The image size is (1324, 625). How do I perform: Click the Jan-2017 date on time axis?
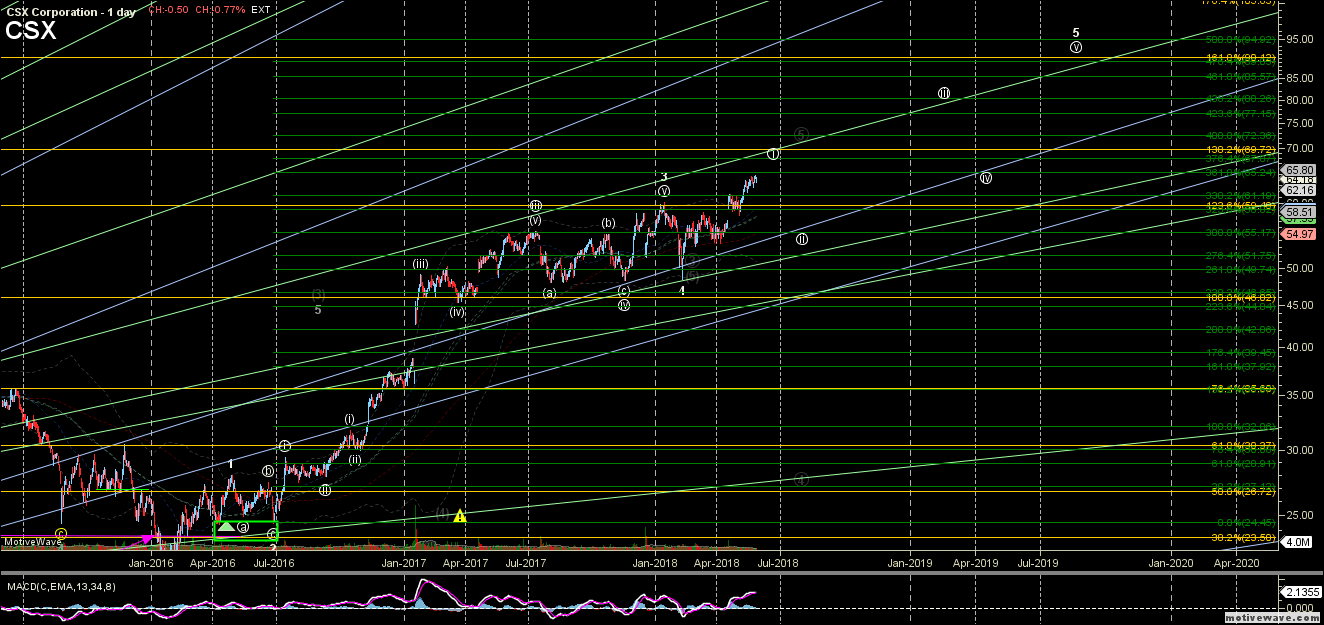[x=406, y=562]
